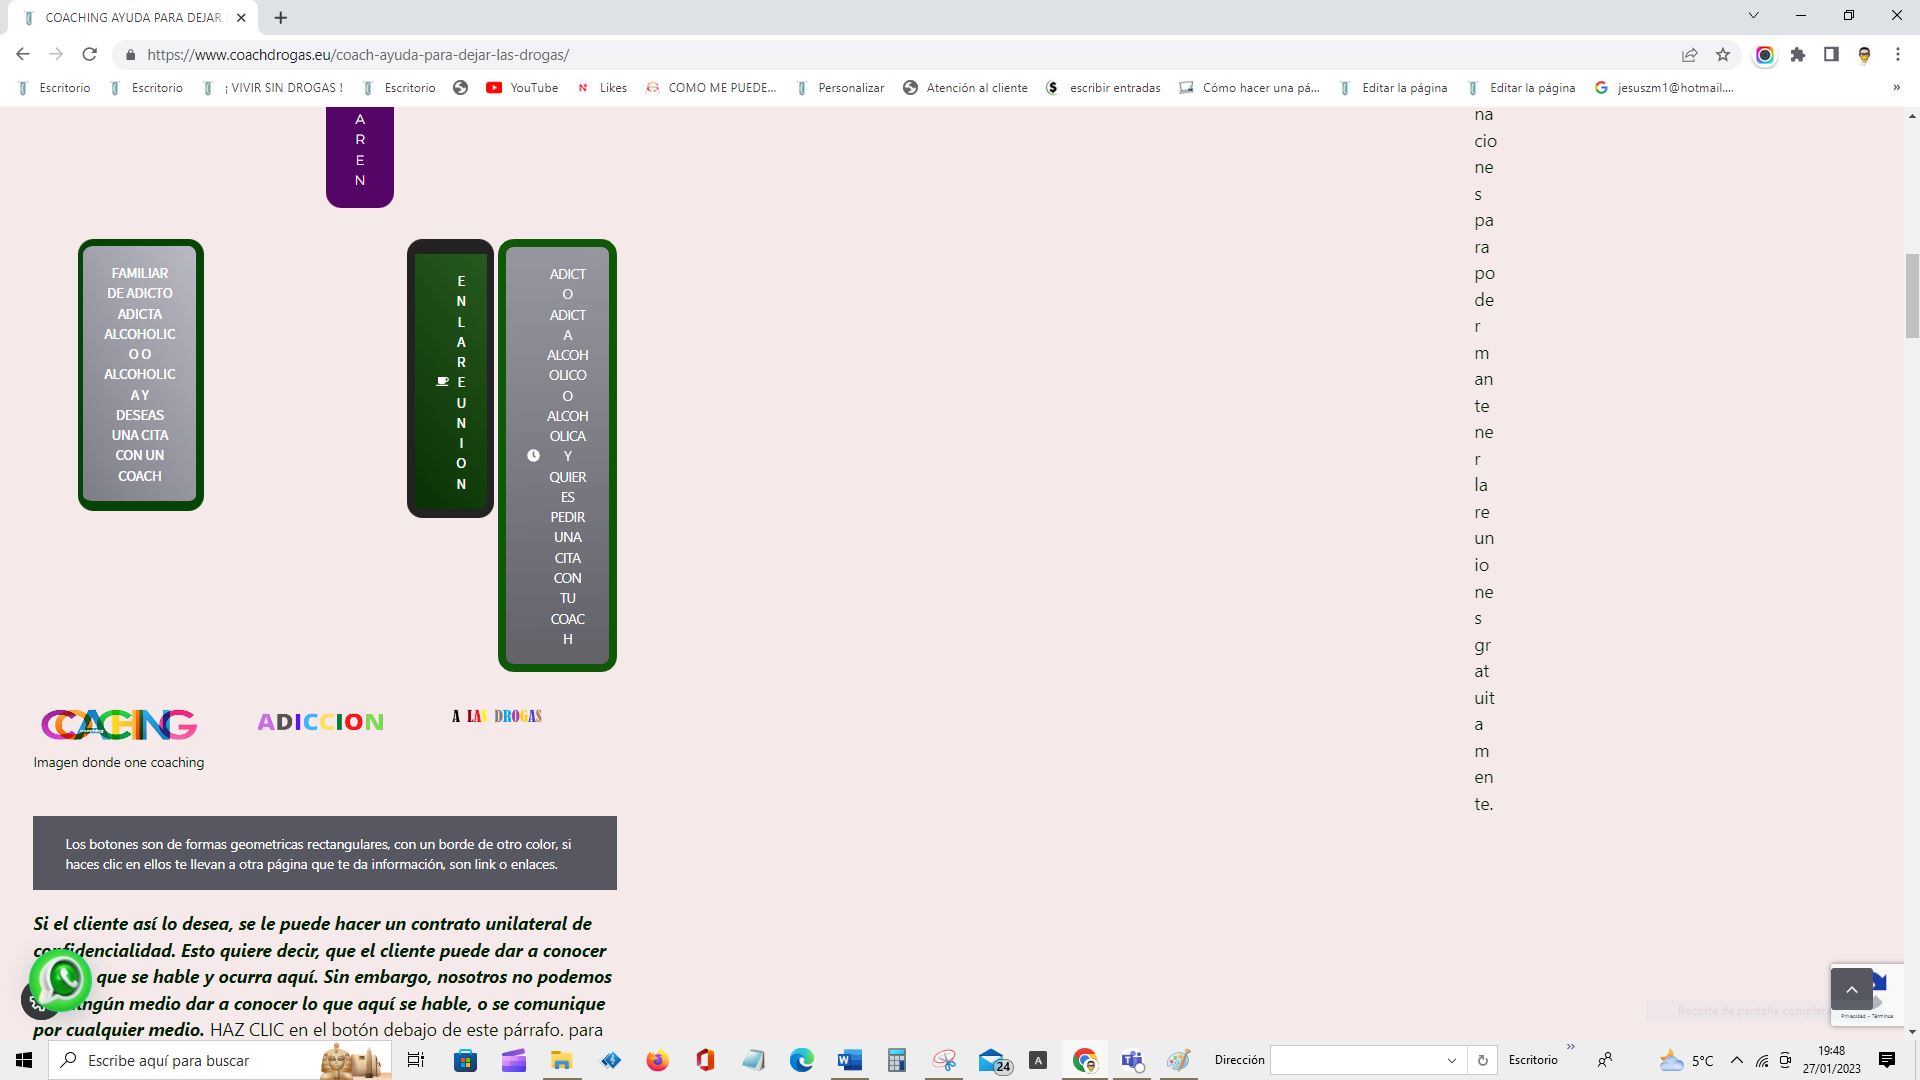Click the green 'EN LA REUNION' button
Screen dimensions: 1920x1080
click(450, 379)
